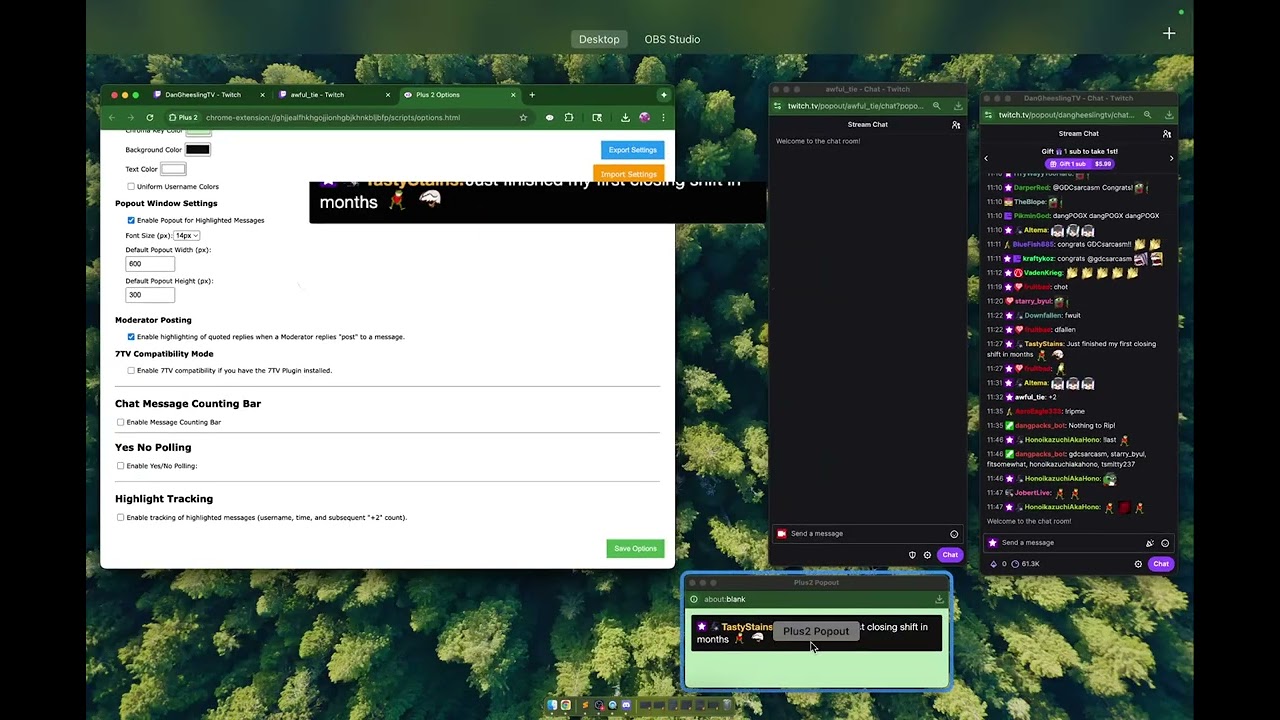Open Chrome downloads in the options window
1280x720 pixels.
[625, 117]
